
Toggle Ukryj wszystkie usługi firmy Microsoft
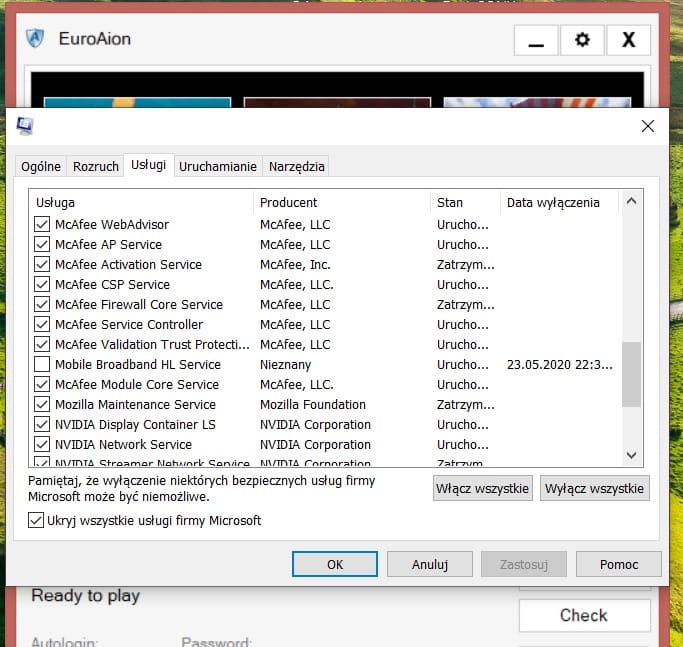click(37, 520)
